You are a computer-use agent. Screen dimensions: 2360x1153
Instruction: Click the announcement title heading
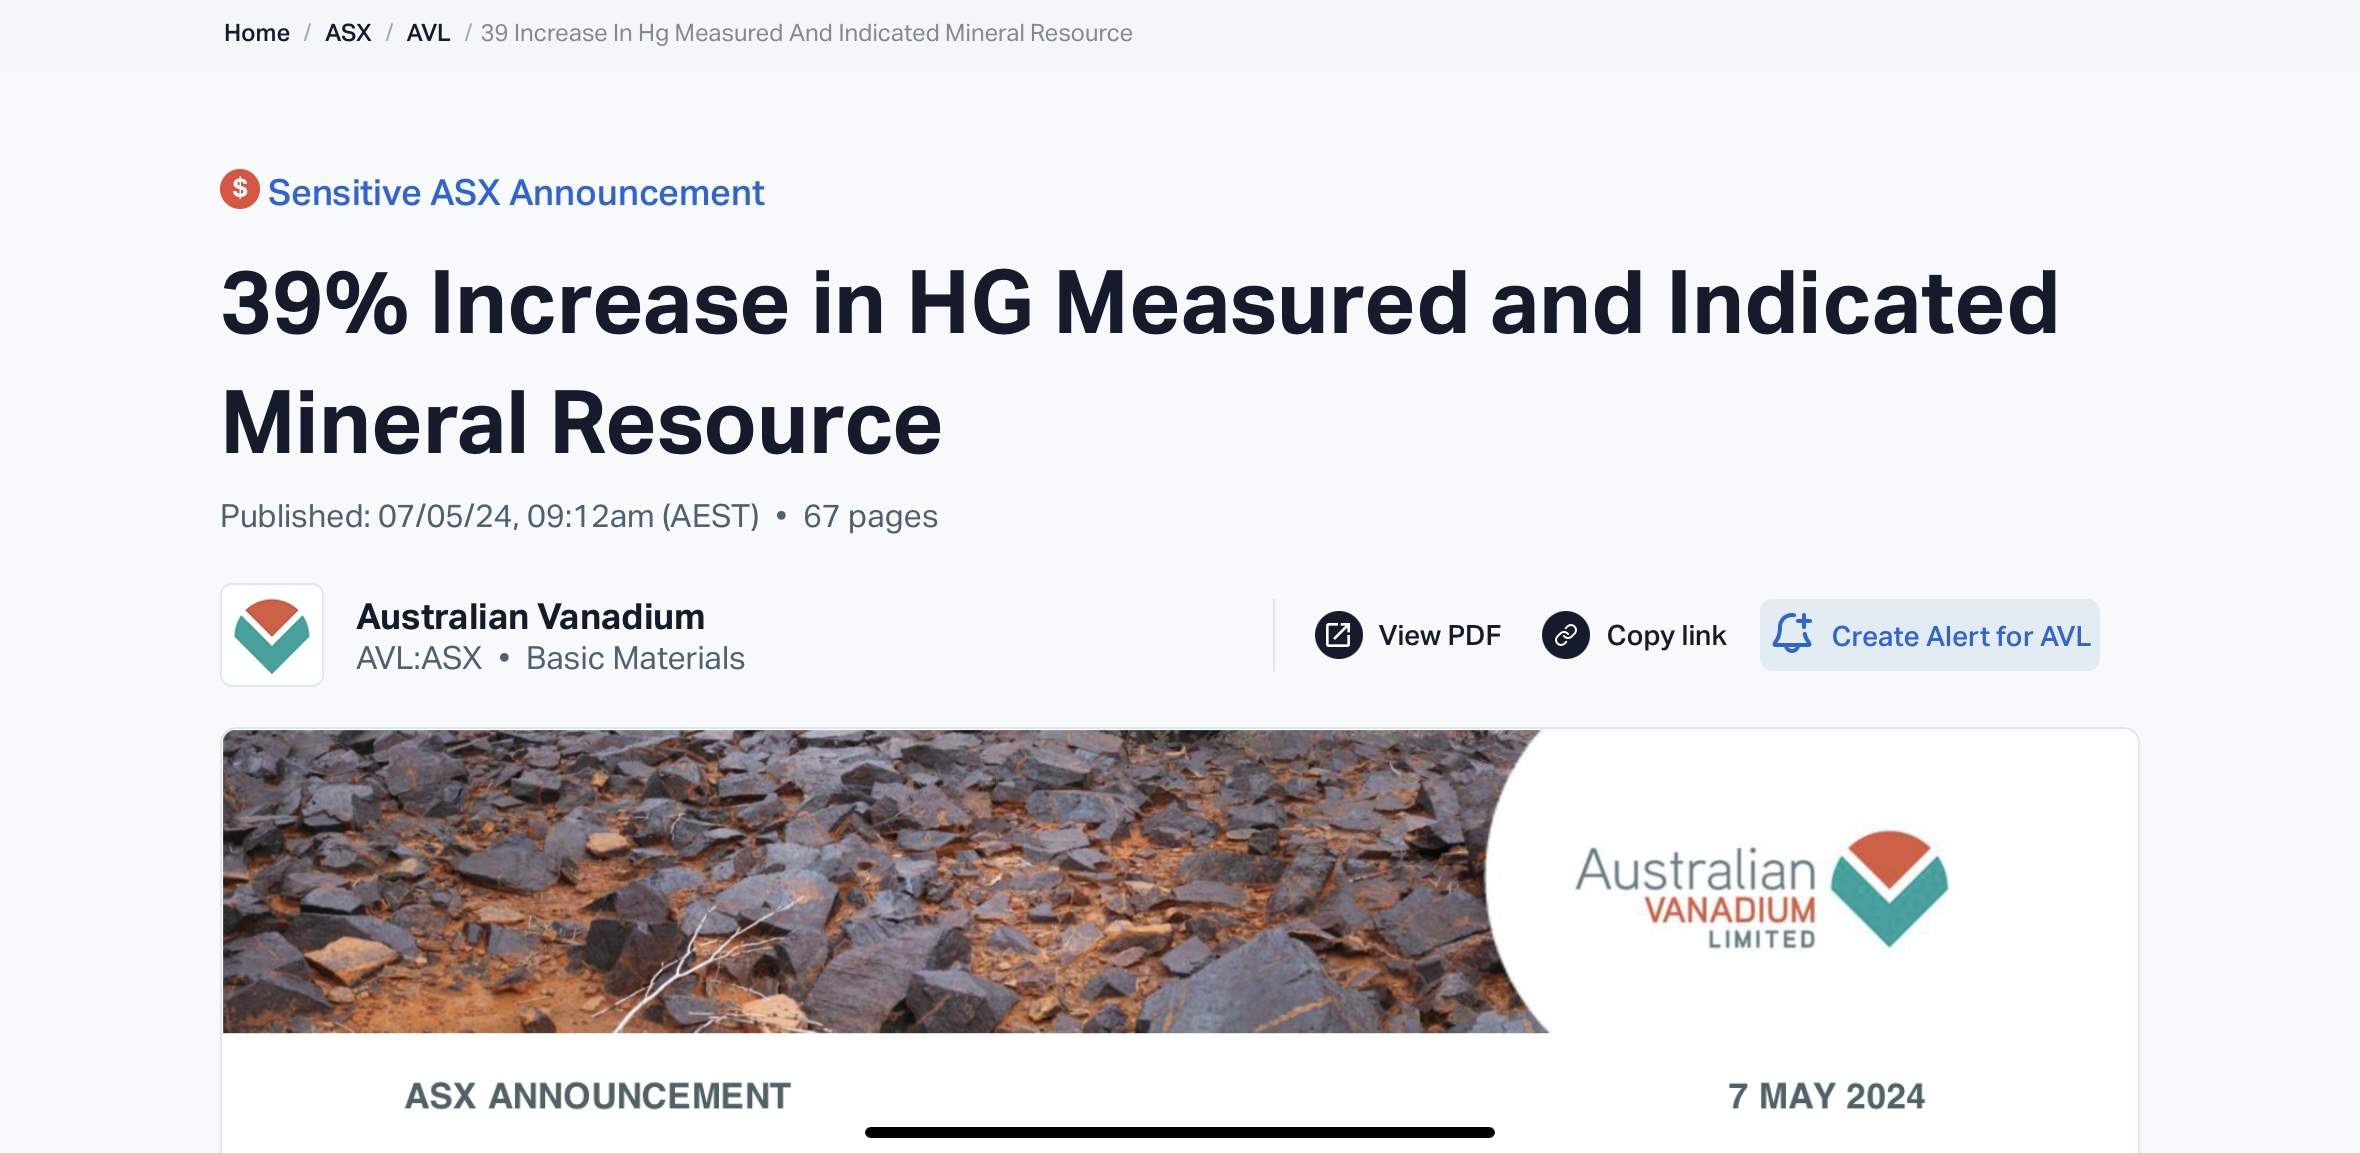(x=1140, y=363)
